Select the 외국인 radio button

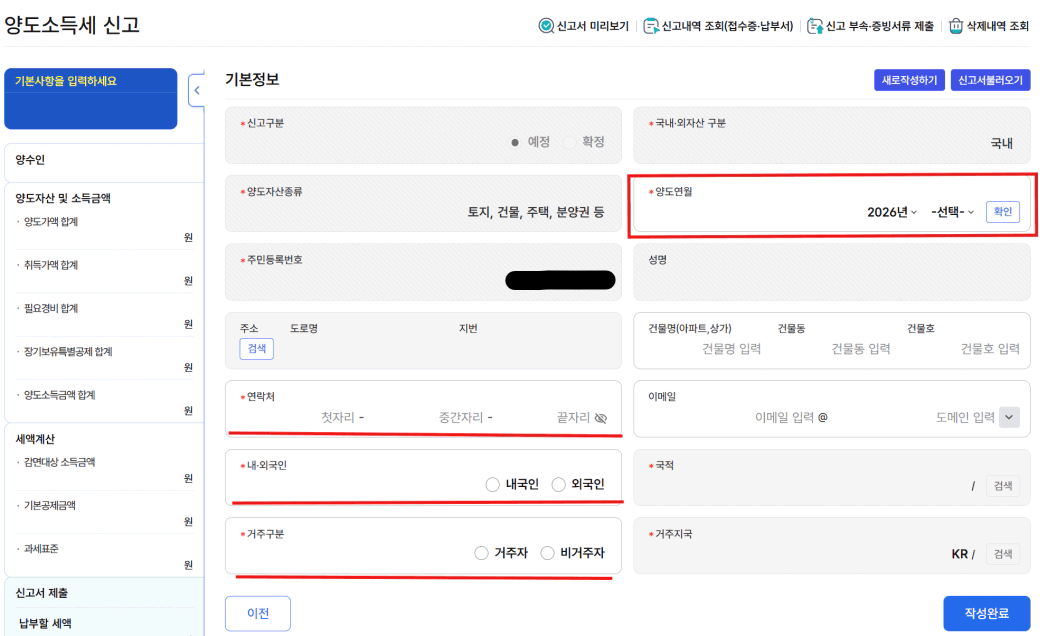pyautogui.click(x=558, y=485)
